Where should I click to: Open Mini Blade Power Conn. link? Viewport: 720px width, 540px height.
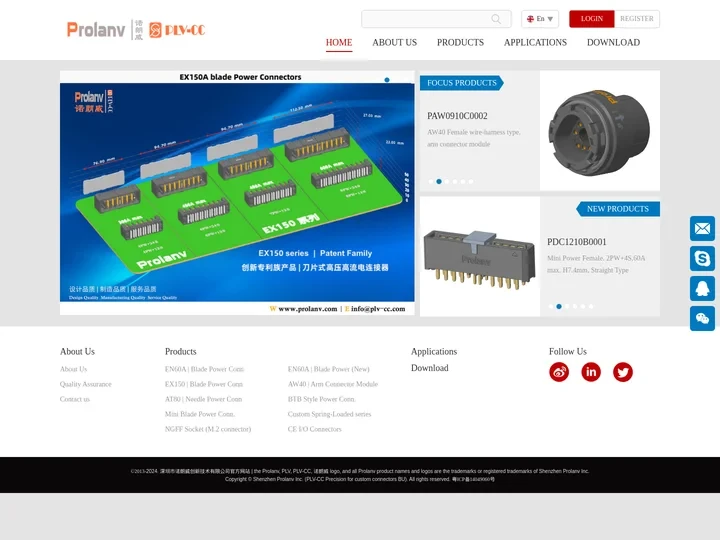point(200,414)
